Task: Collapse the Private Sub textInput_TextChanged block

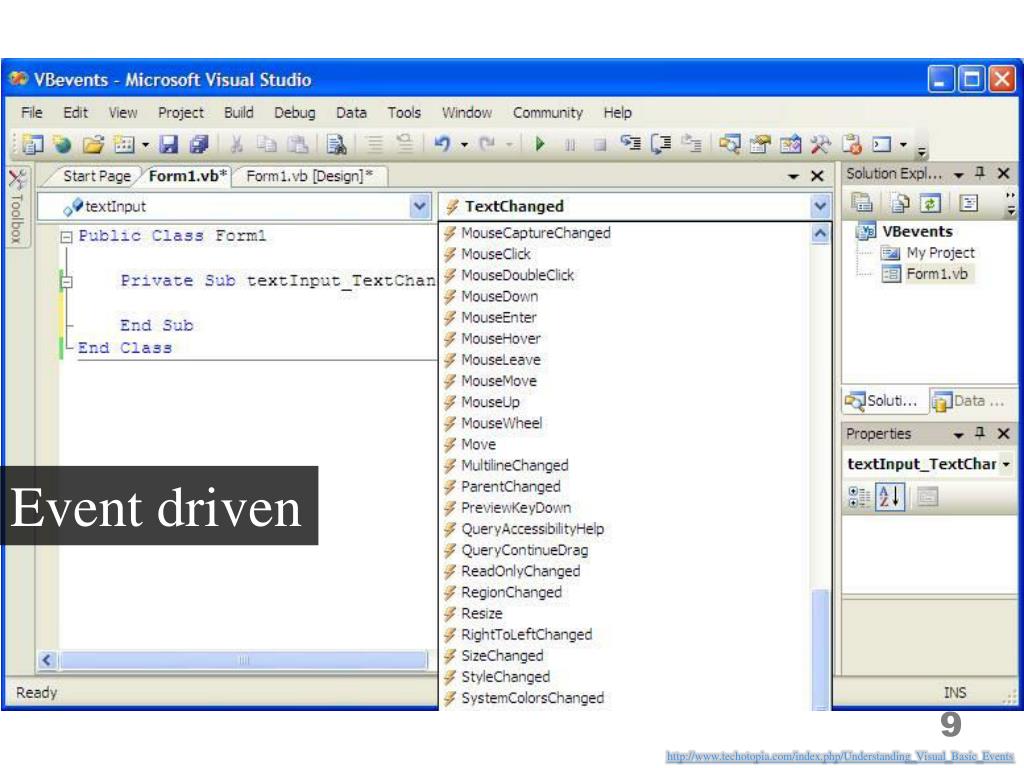Action: pyautogui.click(x=66, y=282)
